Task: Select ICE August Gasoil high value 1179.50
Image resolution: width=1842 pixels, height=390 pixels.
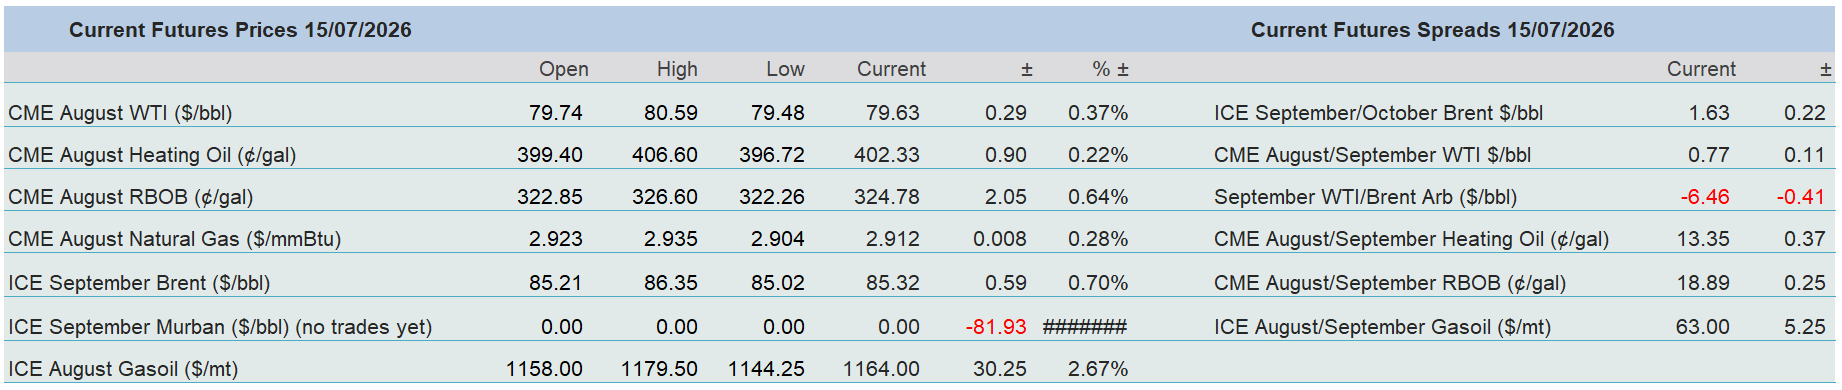Action: point(659,369)
